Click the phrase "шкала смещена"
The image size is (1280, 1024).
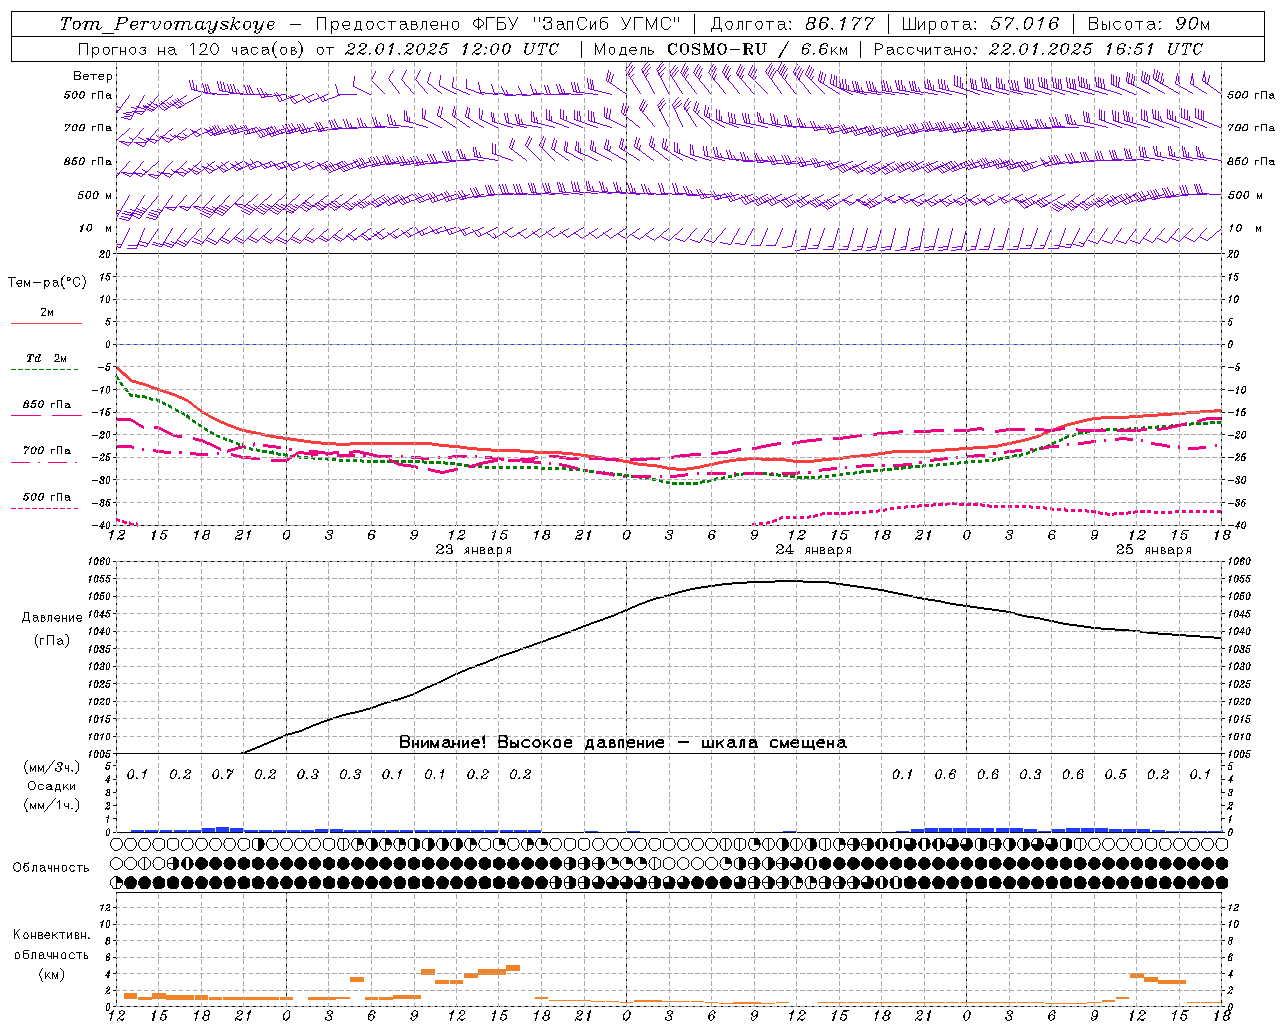[x=774, y=743]
